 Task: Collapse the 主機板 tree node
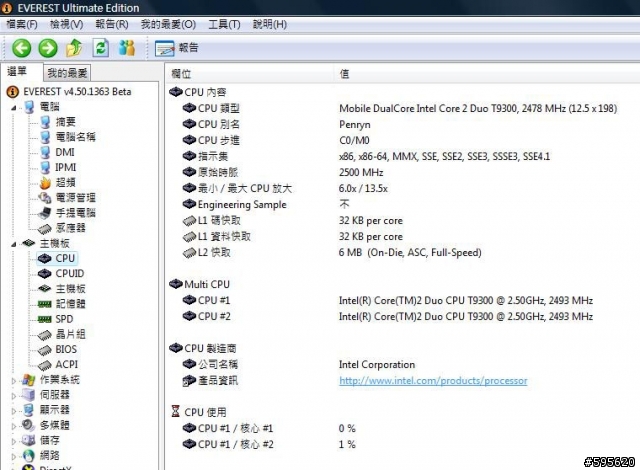14,243
